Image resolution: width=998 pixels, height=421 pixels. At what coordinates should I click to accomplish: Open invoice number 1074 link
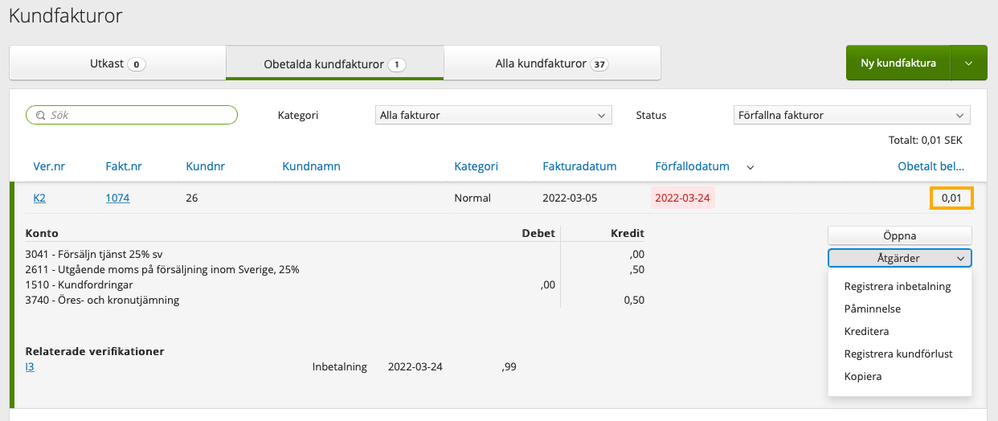coord(117,198)
